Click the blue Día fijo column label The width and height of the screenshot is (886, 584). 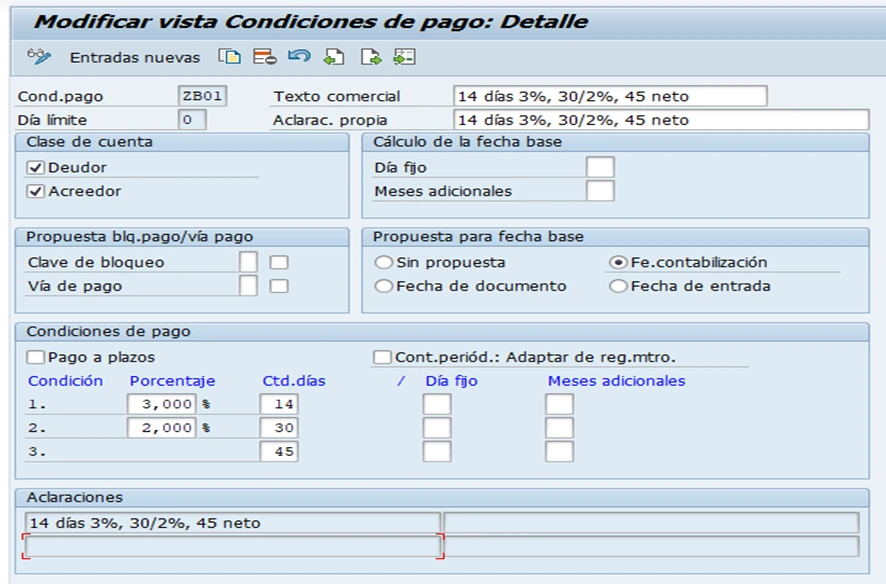coord(451,381)
